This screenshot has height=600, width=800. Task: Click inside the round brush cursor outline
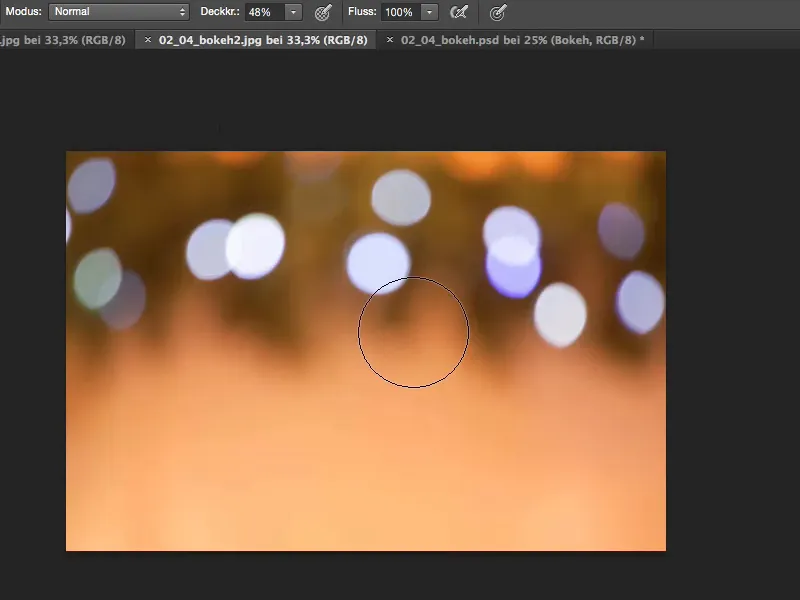(x=413, y=331)
